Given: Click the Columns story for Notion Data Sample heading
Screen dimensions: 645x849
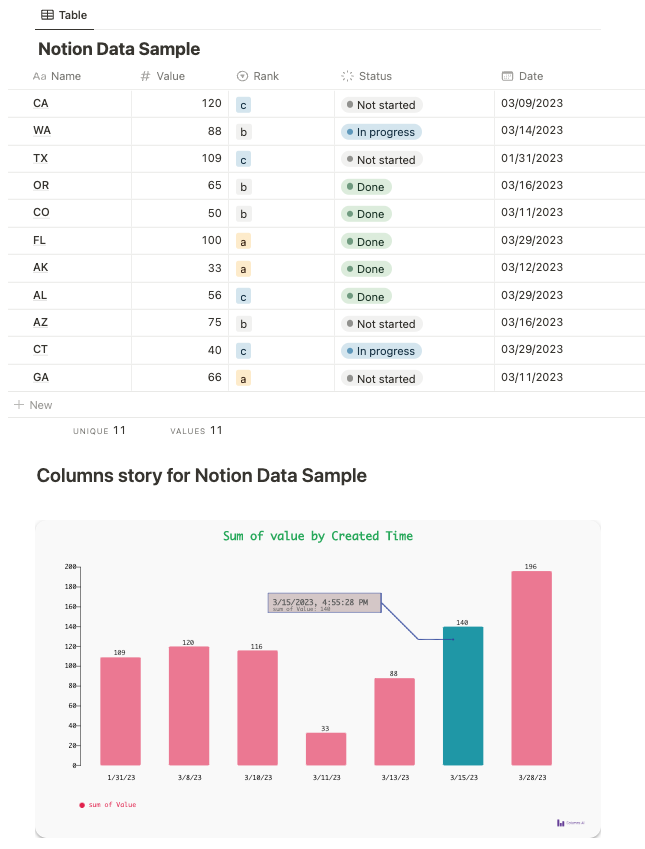Looking at the screenshot, I should (201, 475).
